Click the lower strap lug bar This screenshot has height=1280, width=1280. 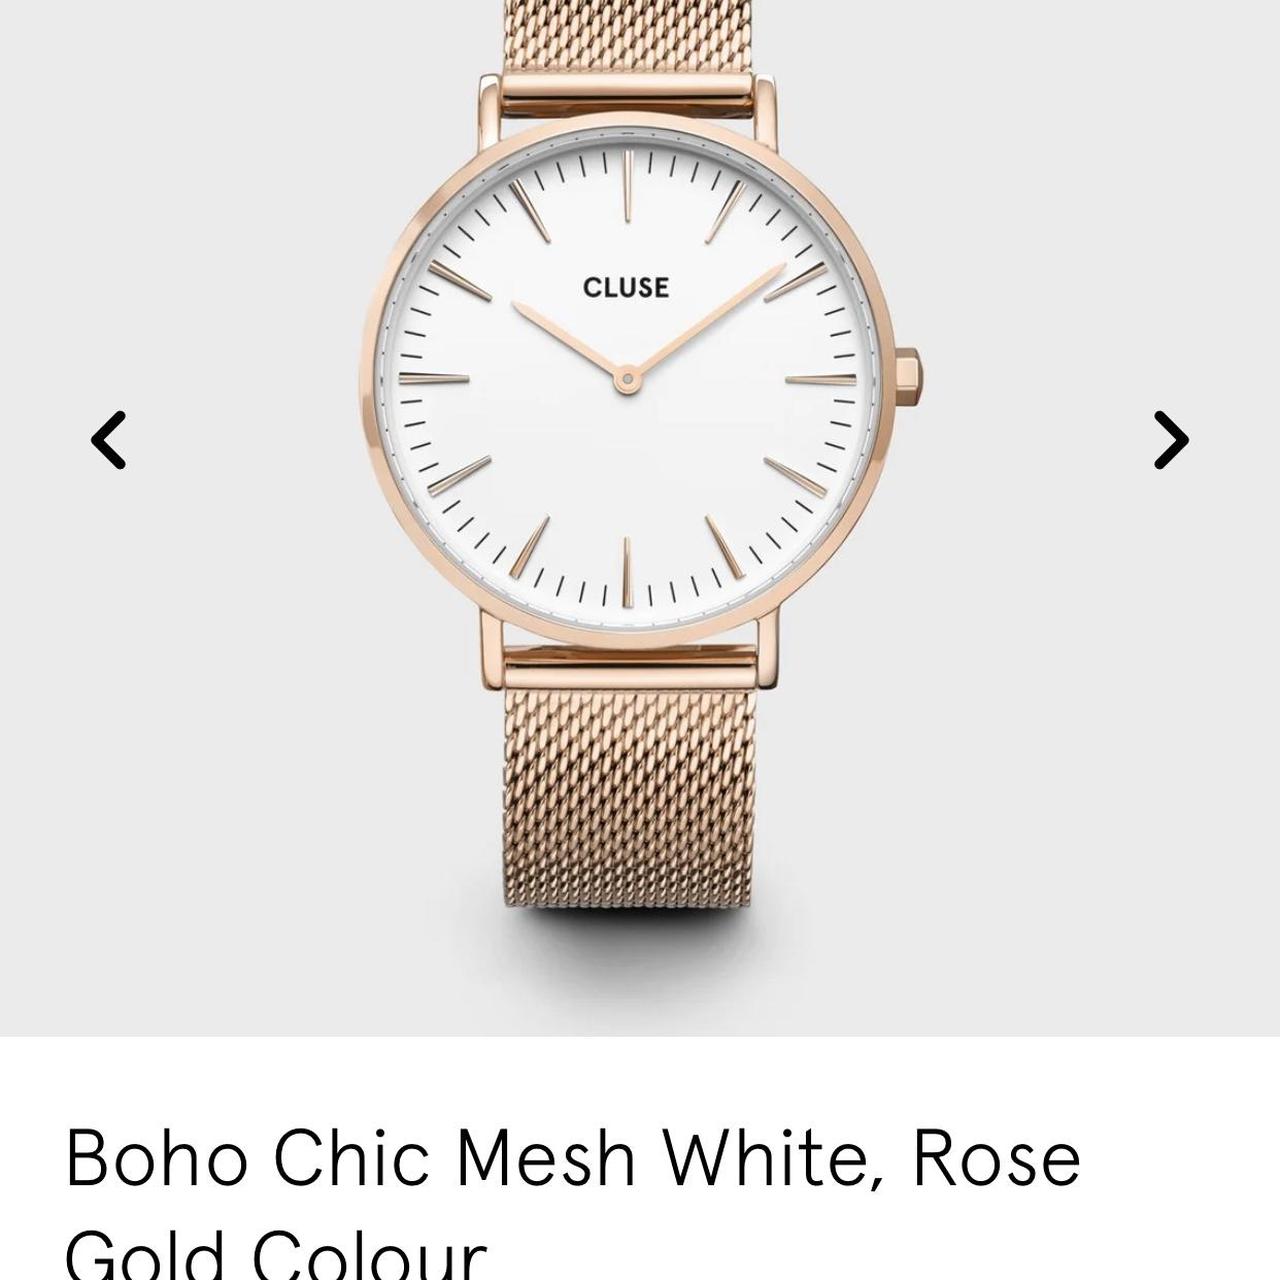click(x=629, y=658)
